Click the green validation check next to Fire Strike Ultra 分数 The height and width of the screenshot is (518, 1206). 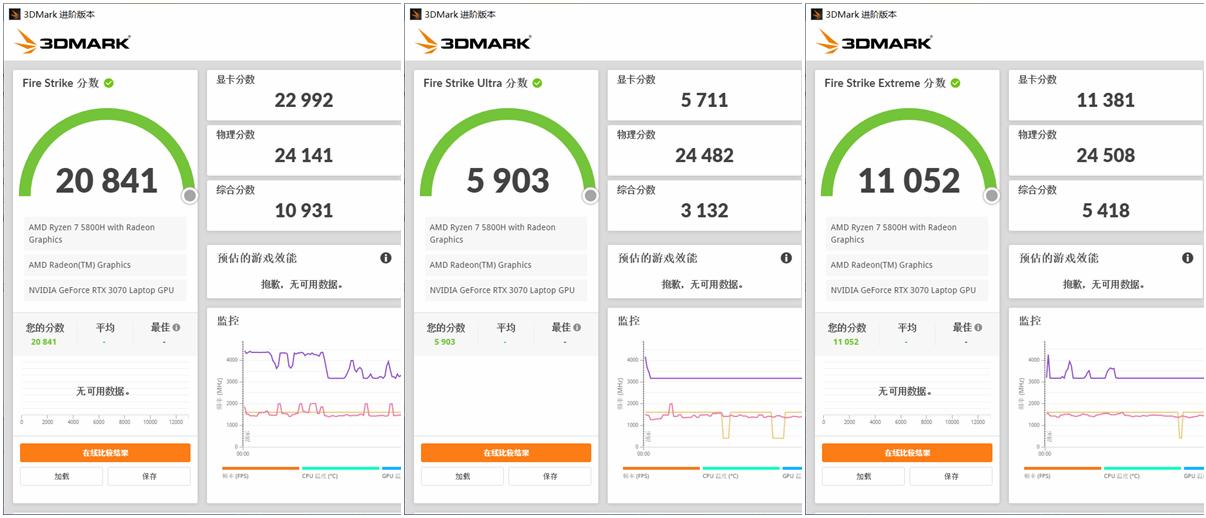pos(536,83)
